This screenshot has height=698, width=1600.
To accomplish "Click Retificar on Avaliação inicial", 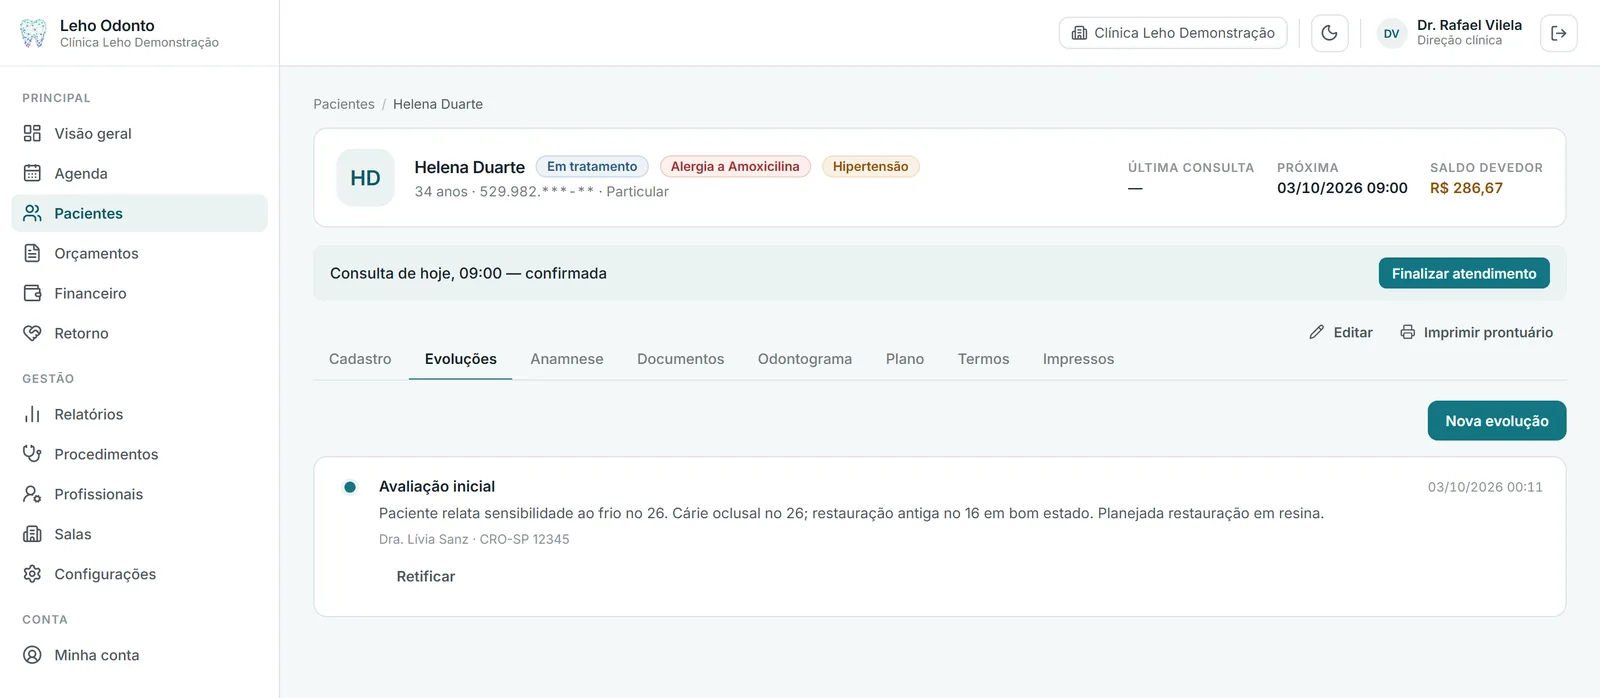I will point(426,576).
